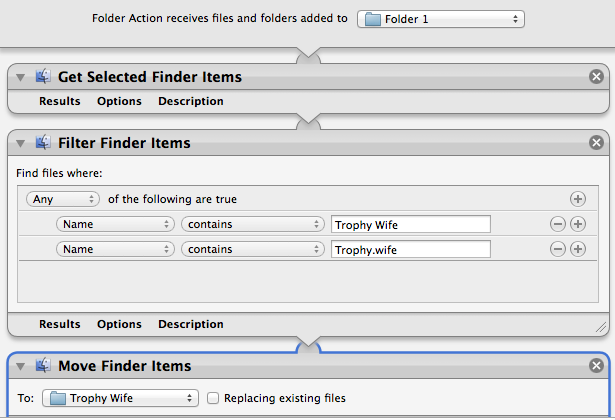This screenshot has width=615, height=420.
Task: Click the 'Find files where:' label
Action: [59, 173]
